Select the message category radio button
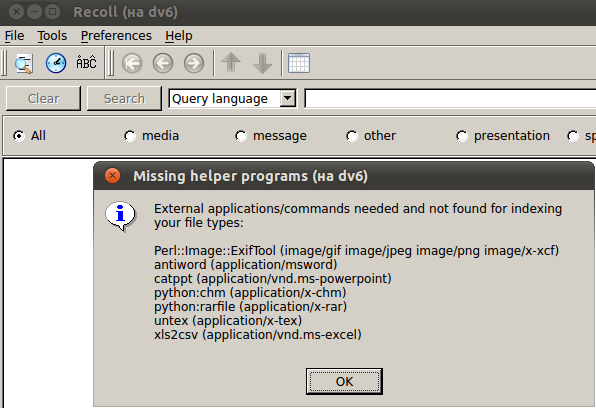Image resolution: width=596 pixels, height=408 pixels. (241, 136)
